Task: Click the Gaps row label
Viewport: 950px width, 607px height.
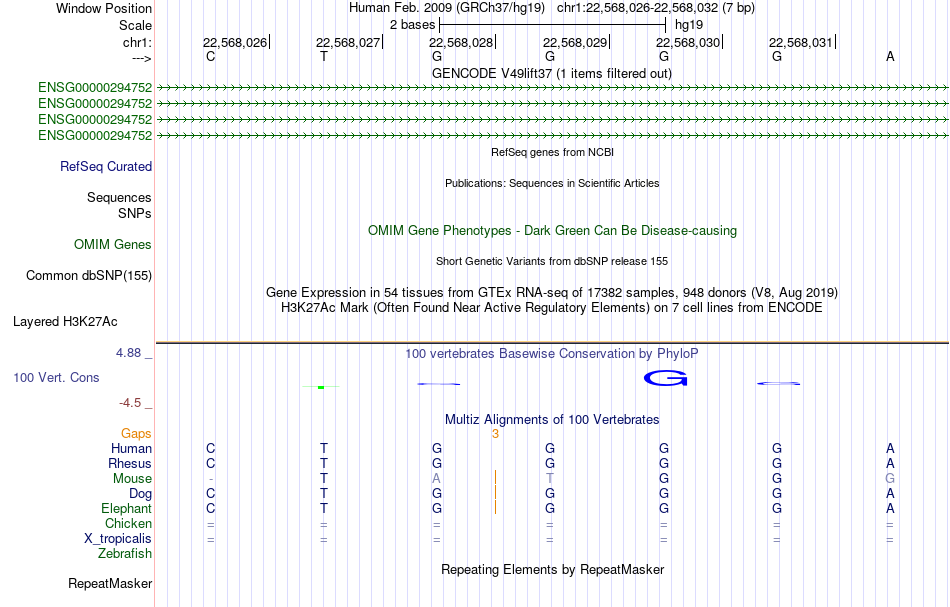Action: [136, 433]
